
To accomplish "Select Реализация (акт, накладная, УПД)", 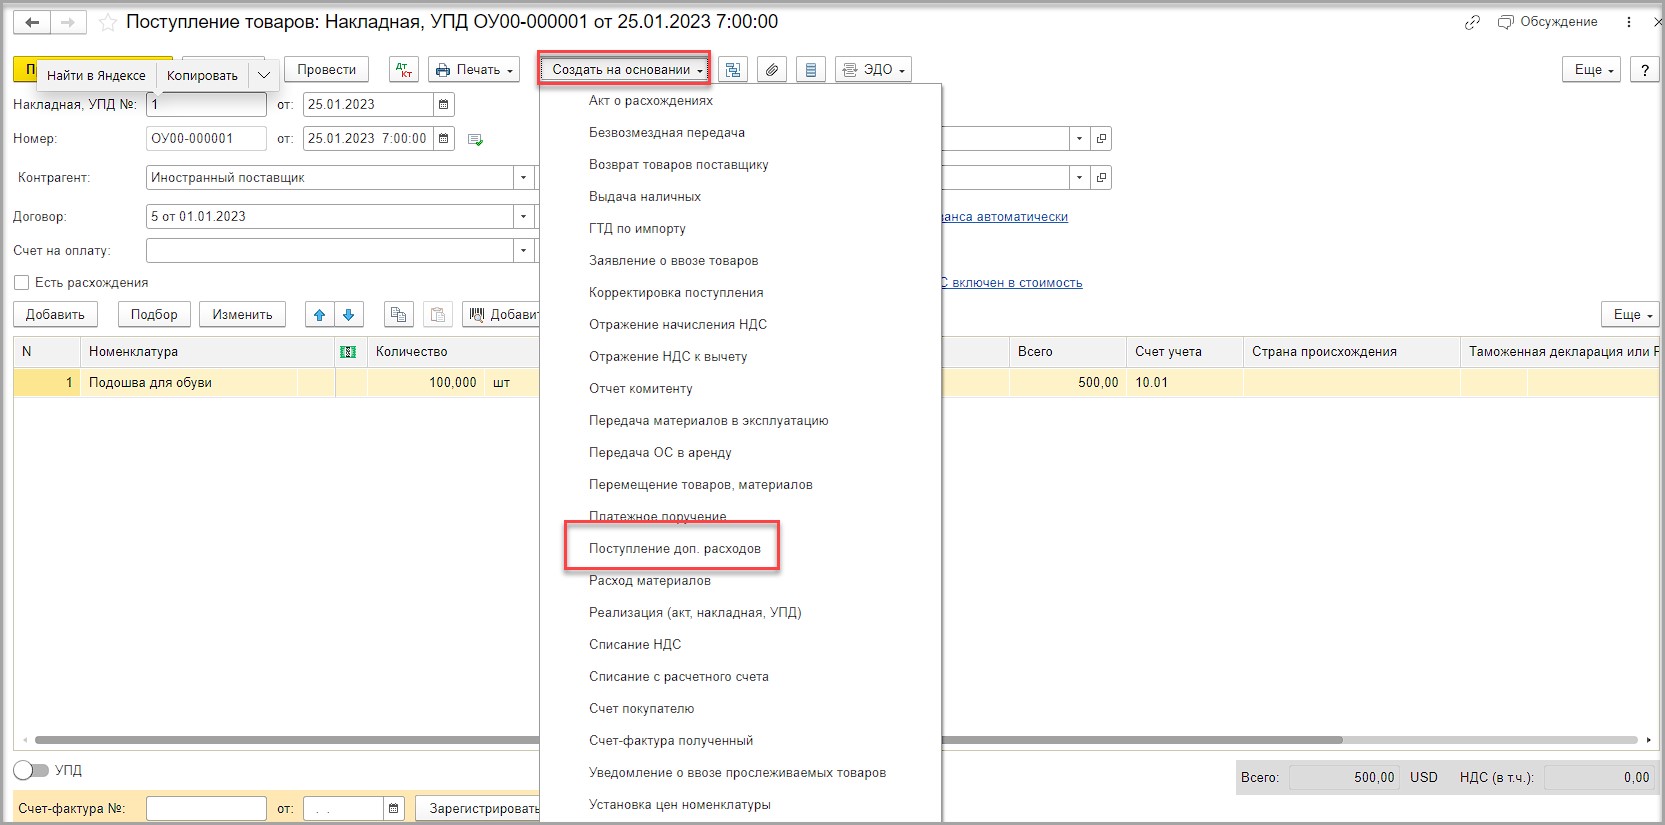I will coord(695,612).
